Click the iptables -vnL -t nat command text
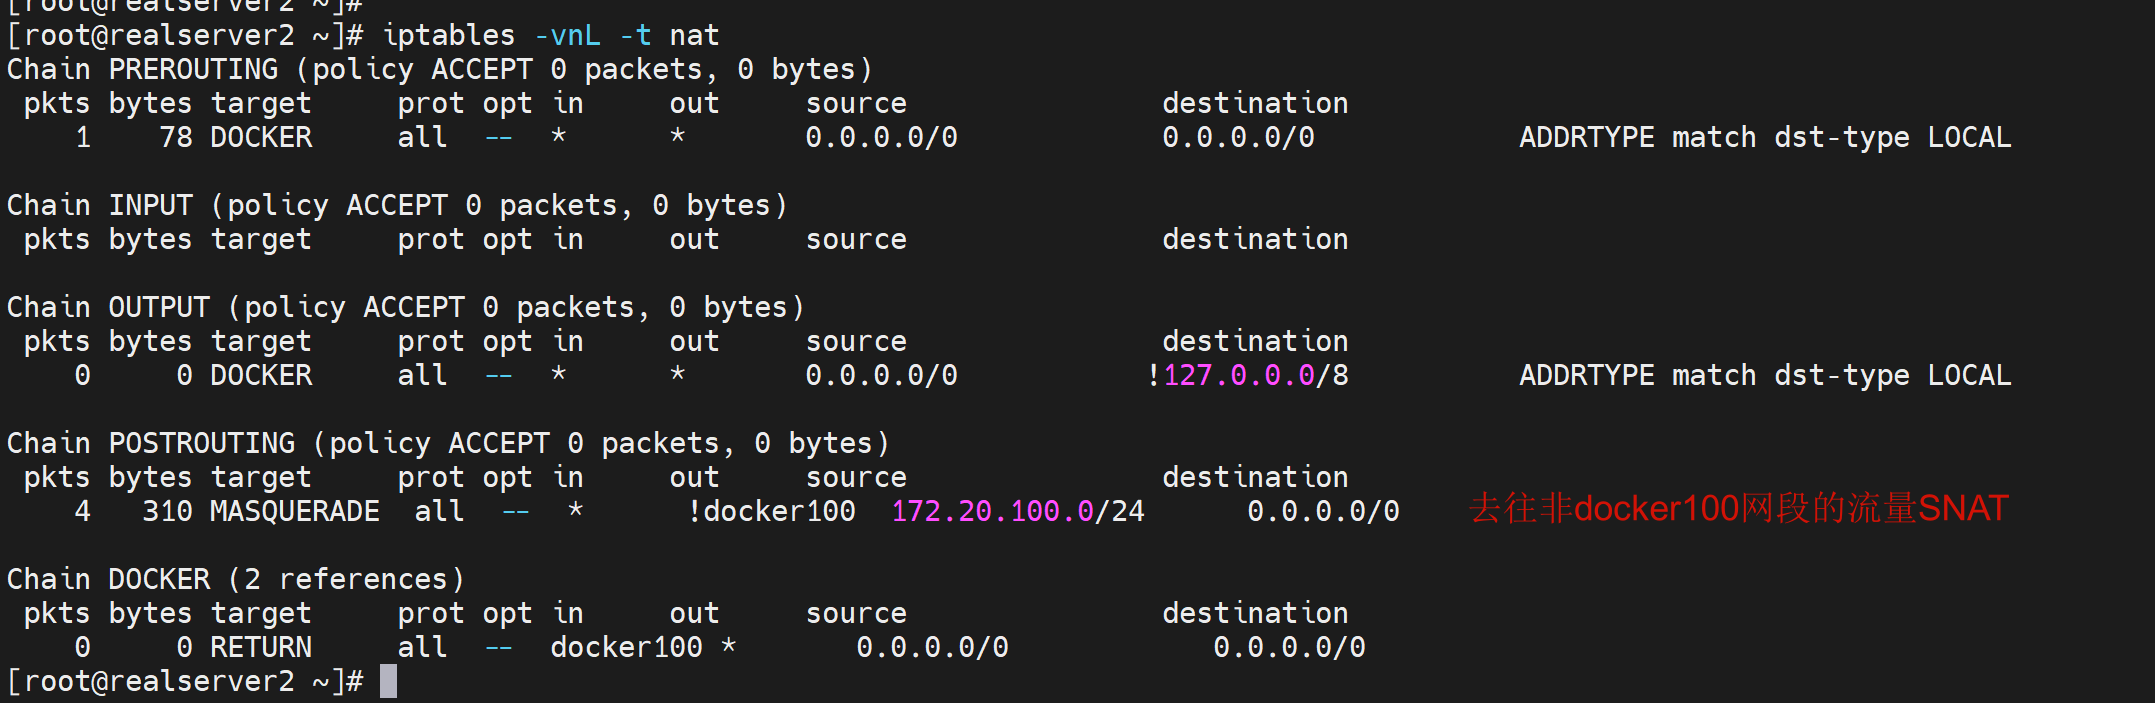The height and width of the screenshot is (703, 2155). (550, 36)
